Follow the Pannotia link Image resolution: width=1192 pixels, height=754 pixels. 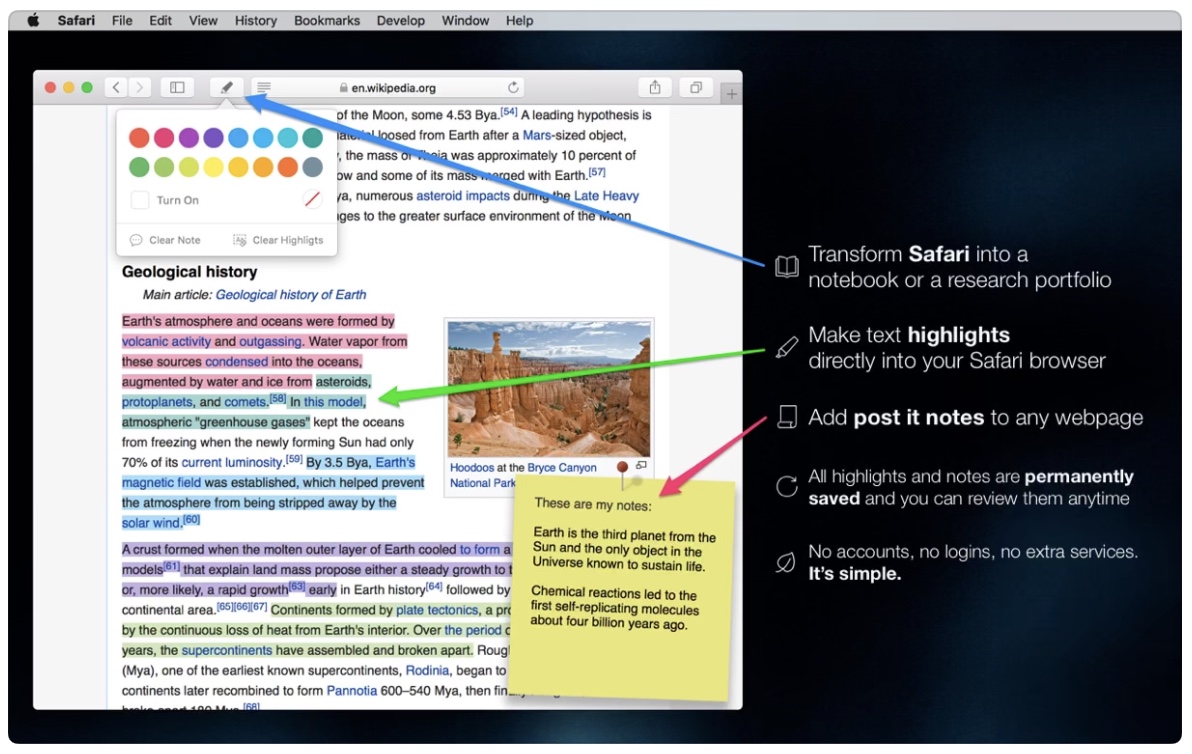352,691
